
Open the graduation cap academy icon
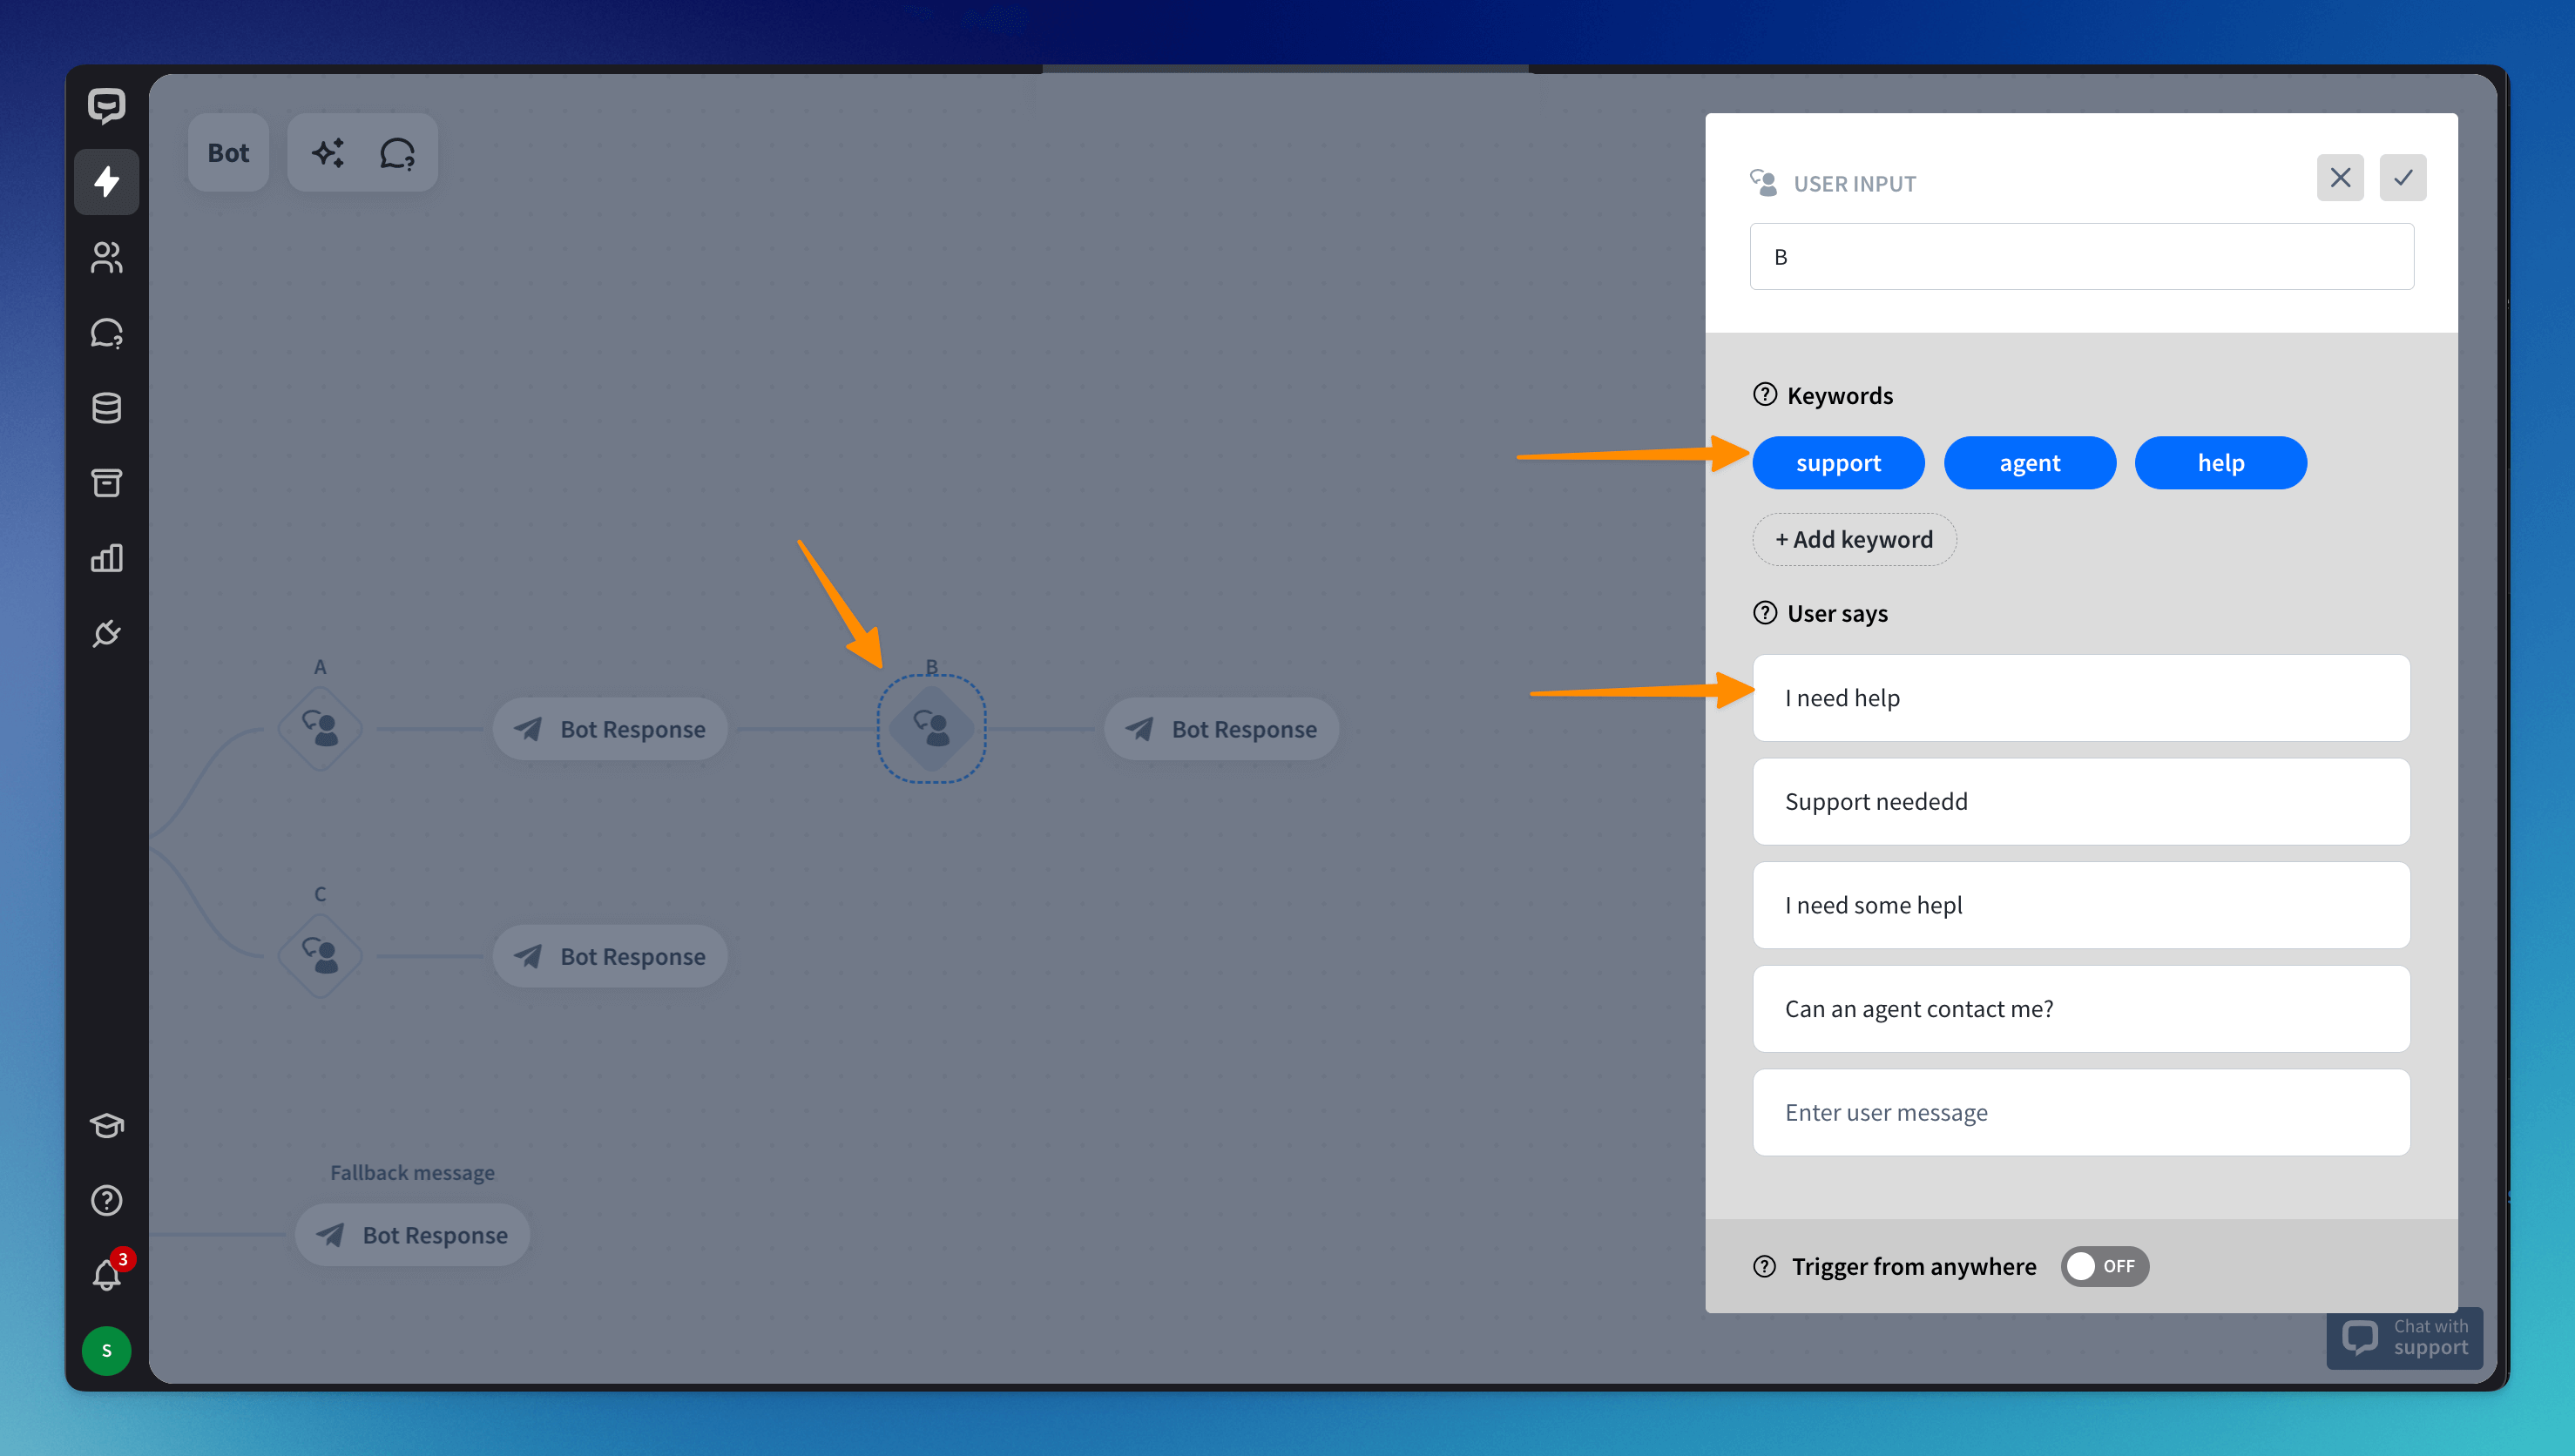tap(106, 1125)
